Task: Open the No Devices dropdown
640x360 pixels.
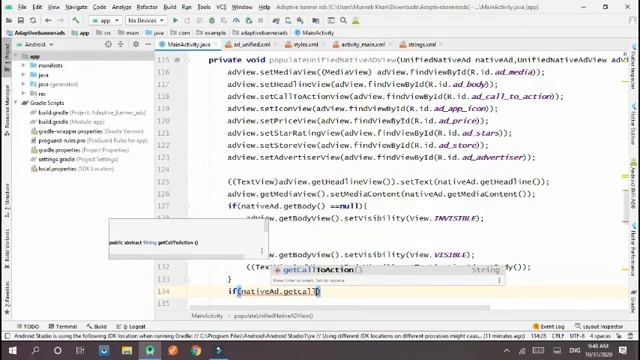Action: (145, 20)
